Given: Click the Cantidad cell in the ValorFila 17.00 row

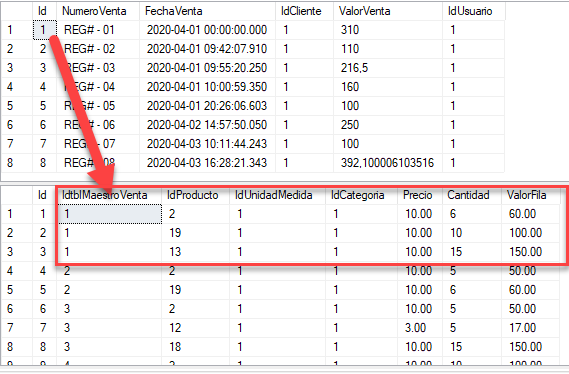Looking at the screenshot, I should 472,328.
